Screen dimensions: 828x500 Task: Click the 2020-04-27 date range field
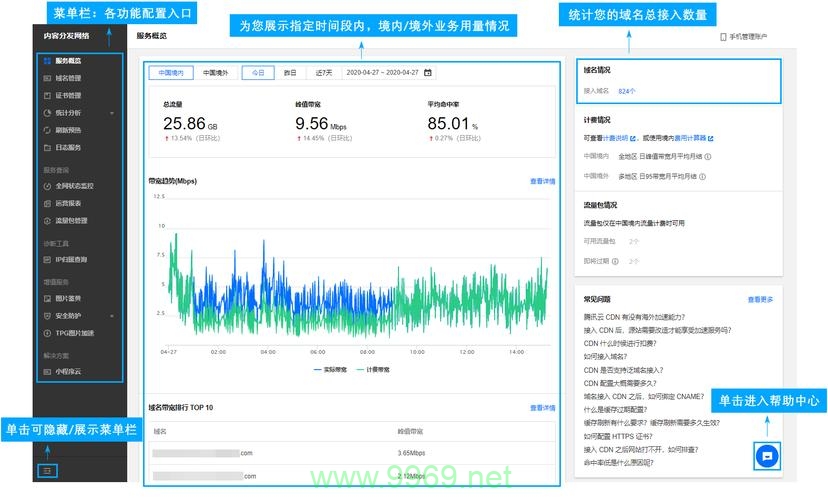point(389,73)
